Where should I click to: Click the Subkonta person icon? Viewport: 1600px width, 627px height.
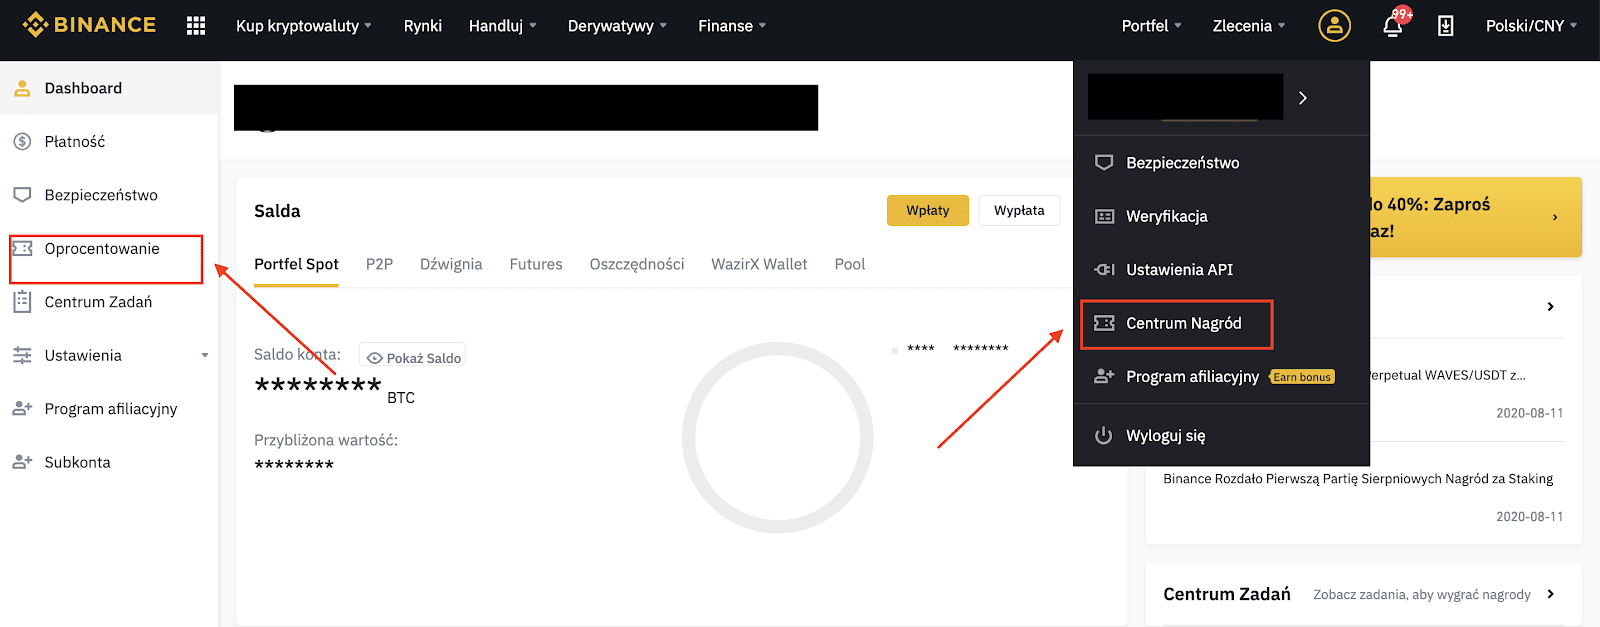(x=22, y=462)
